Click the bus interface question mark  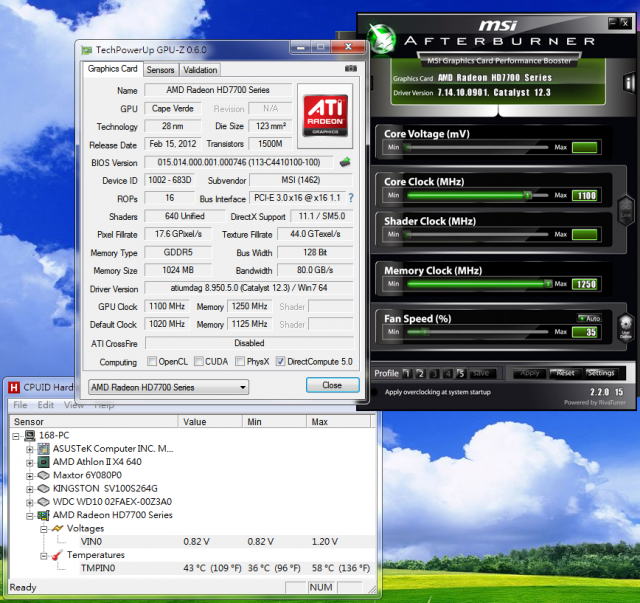click(351, 198)
